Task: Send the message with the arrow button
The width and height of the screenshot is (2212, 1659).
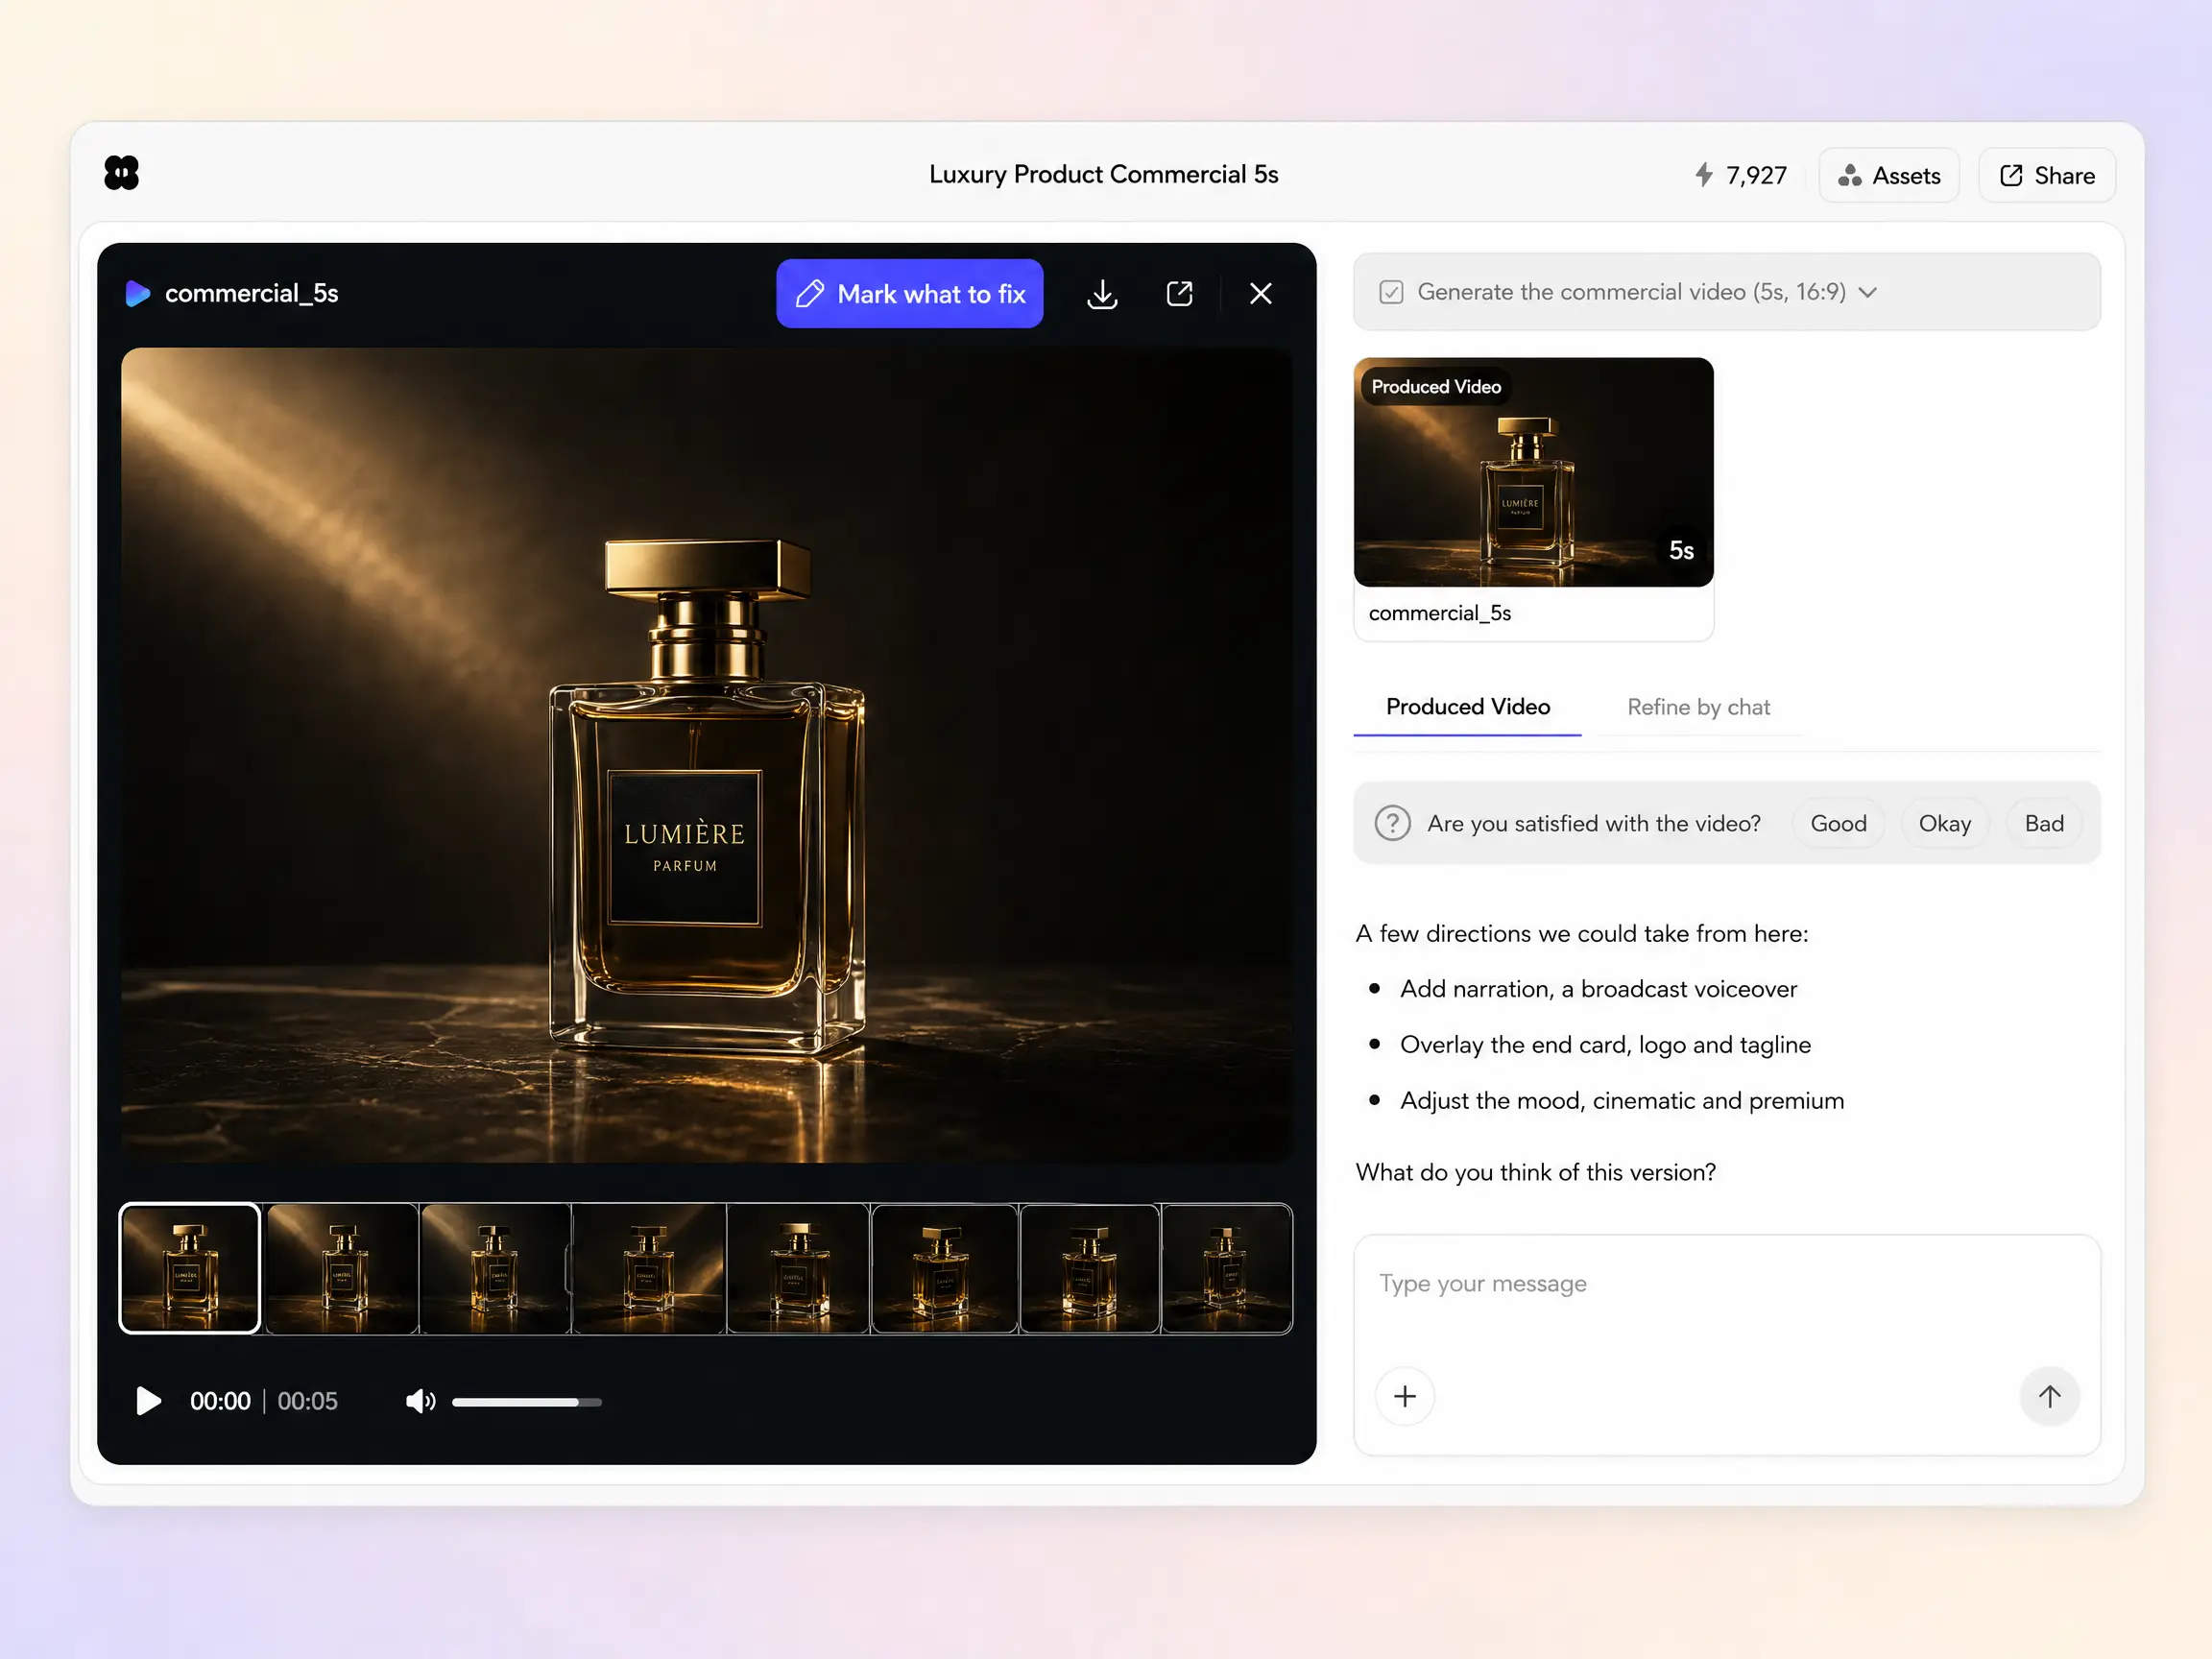Action: [x=2049, y=1396]
